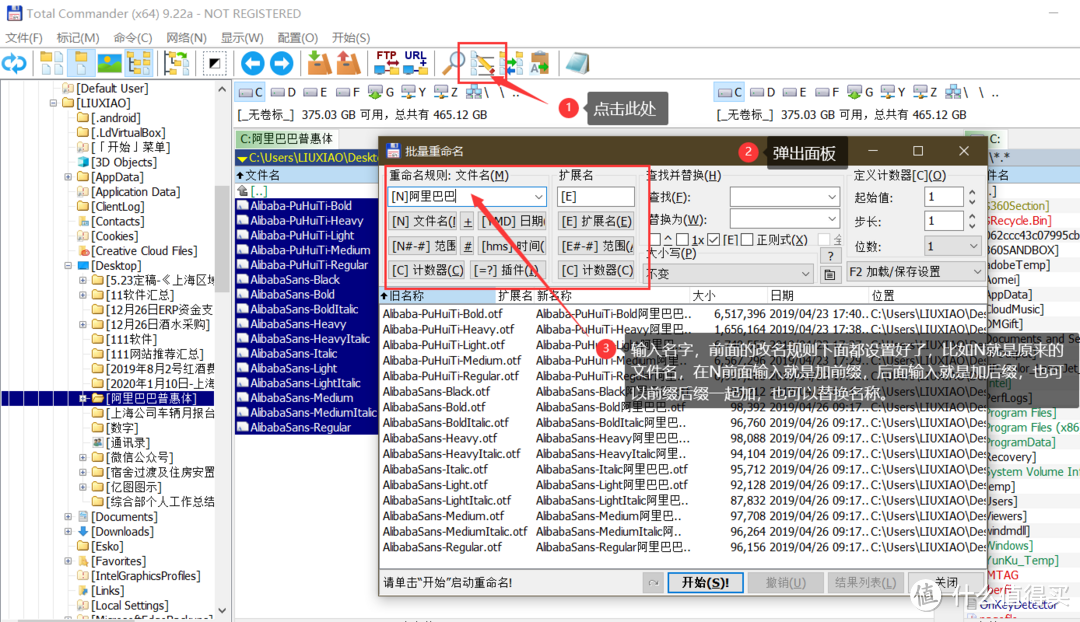Image resolution: width=1080 pixels, height=622 pixels.
Task: Click the refresh/reread source toolbar icon
Action: tap(14, 63)
